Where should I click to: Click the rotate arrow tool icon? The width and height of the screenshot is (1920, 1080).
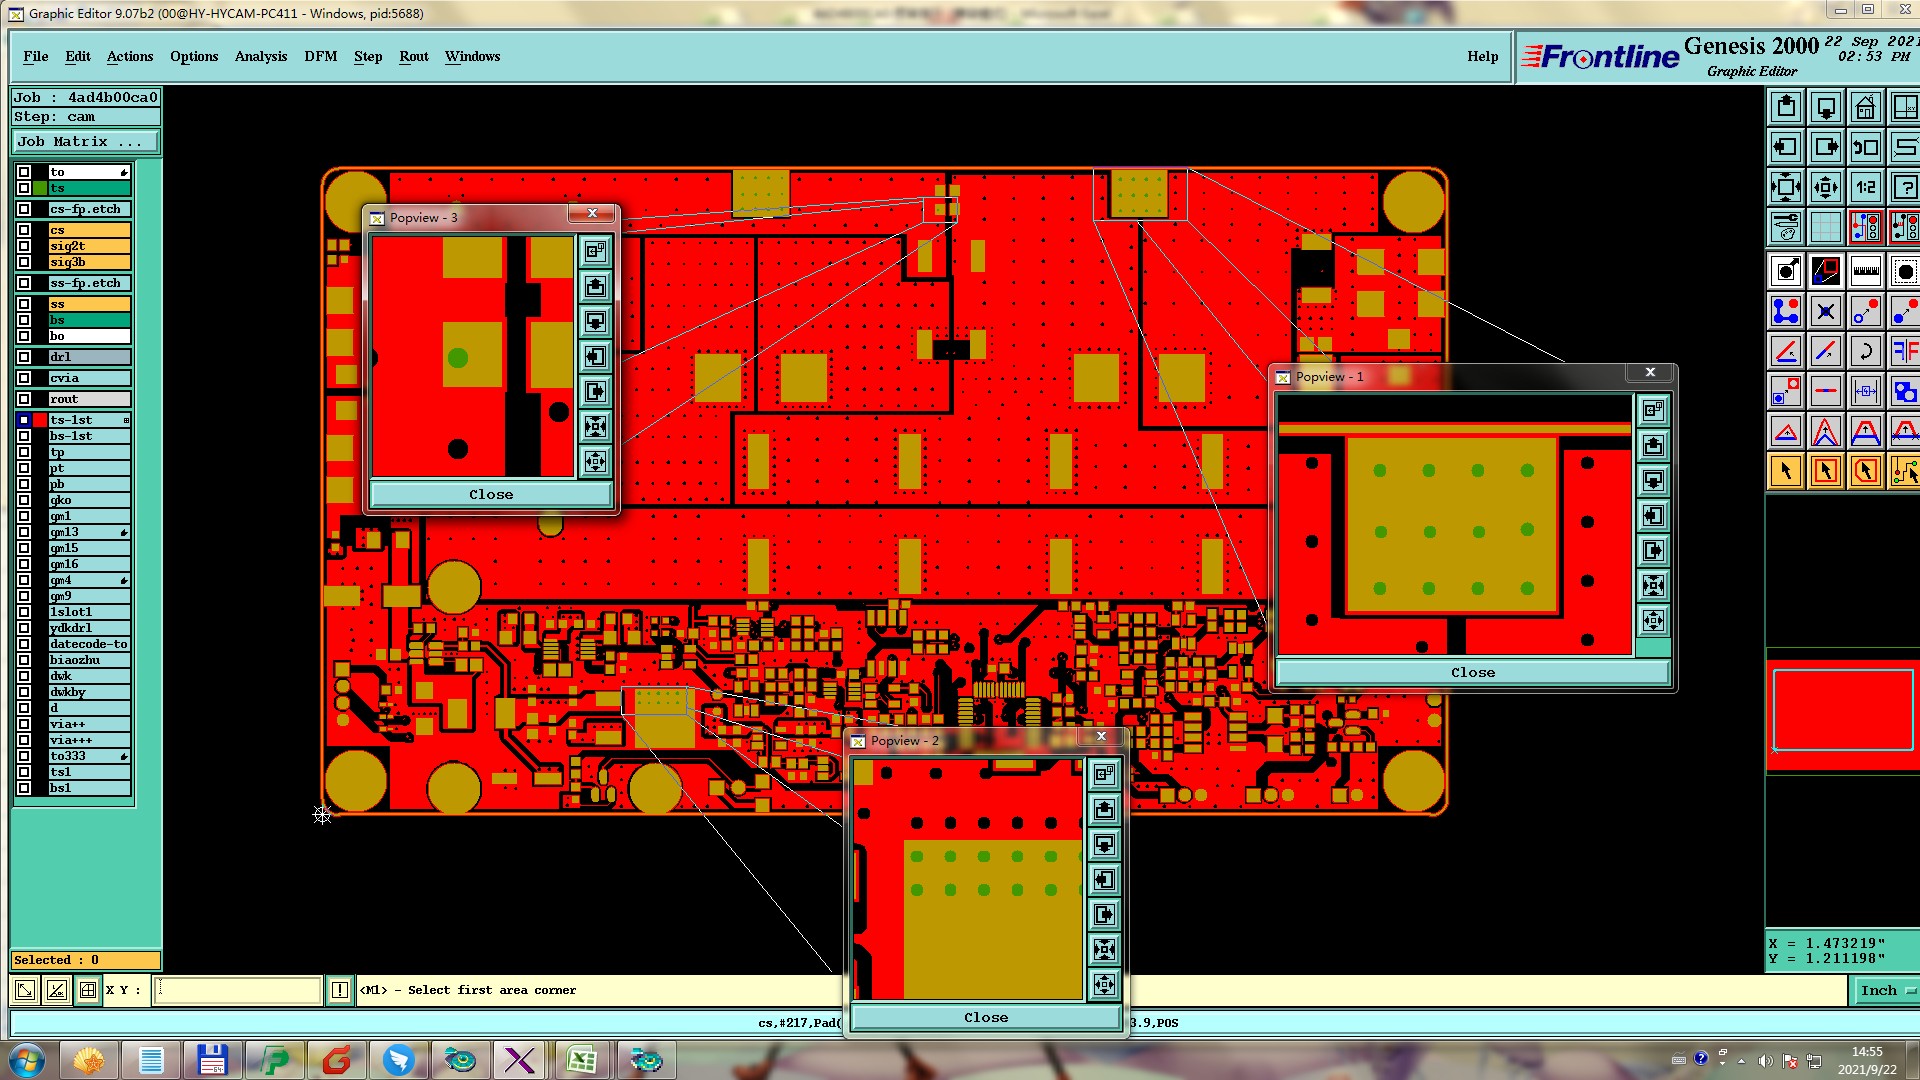pos(1865,351)
